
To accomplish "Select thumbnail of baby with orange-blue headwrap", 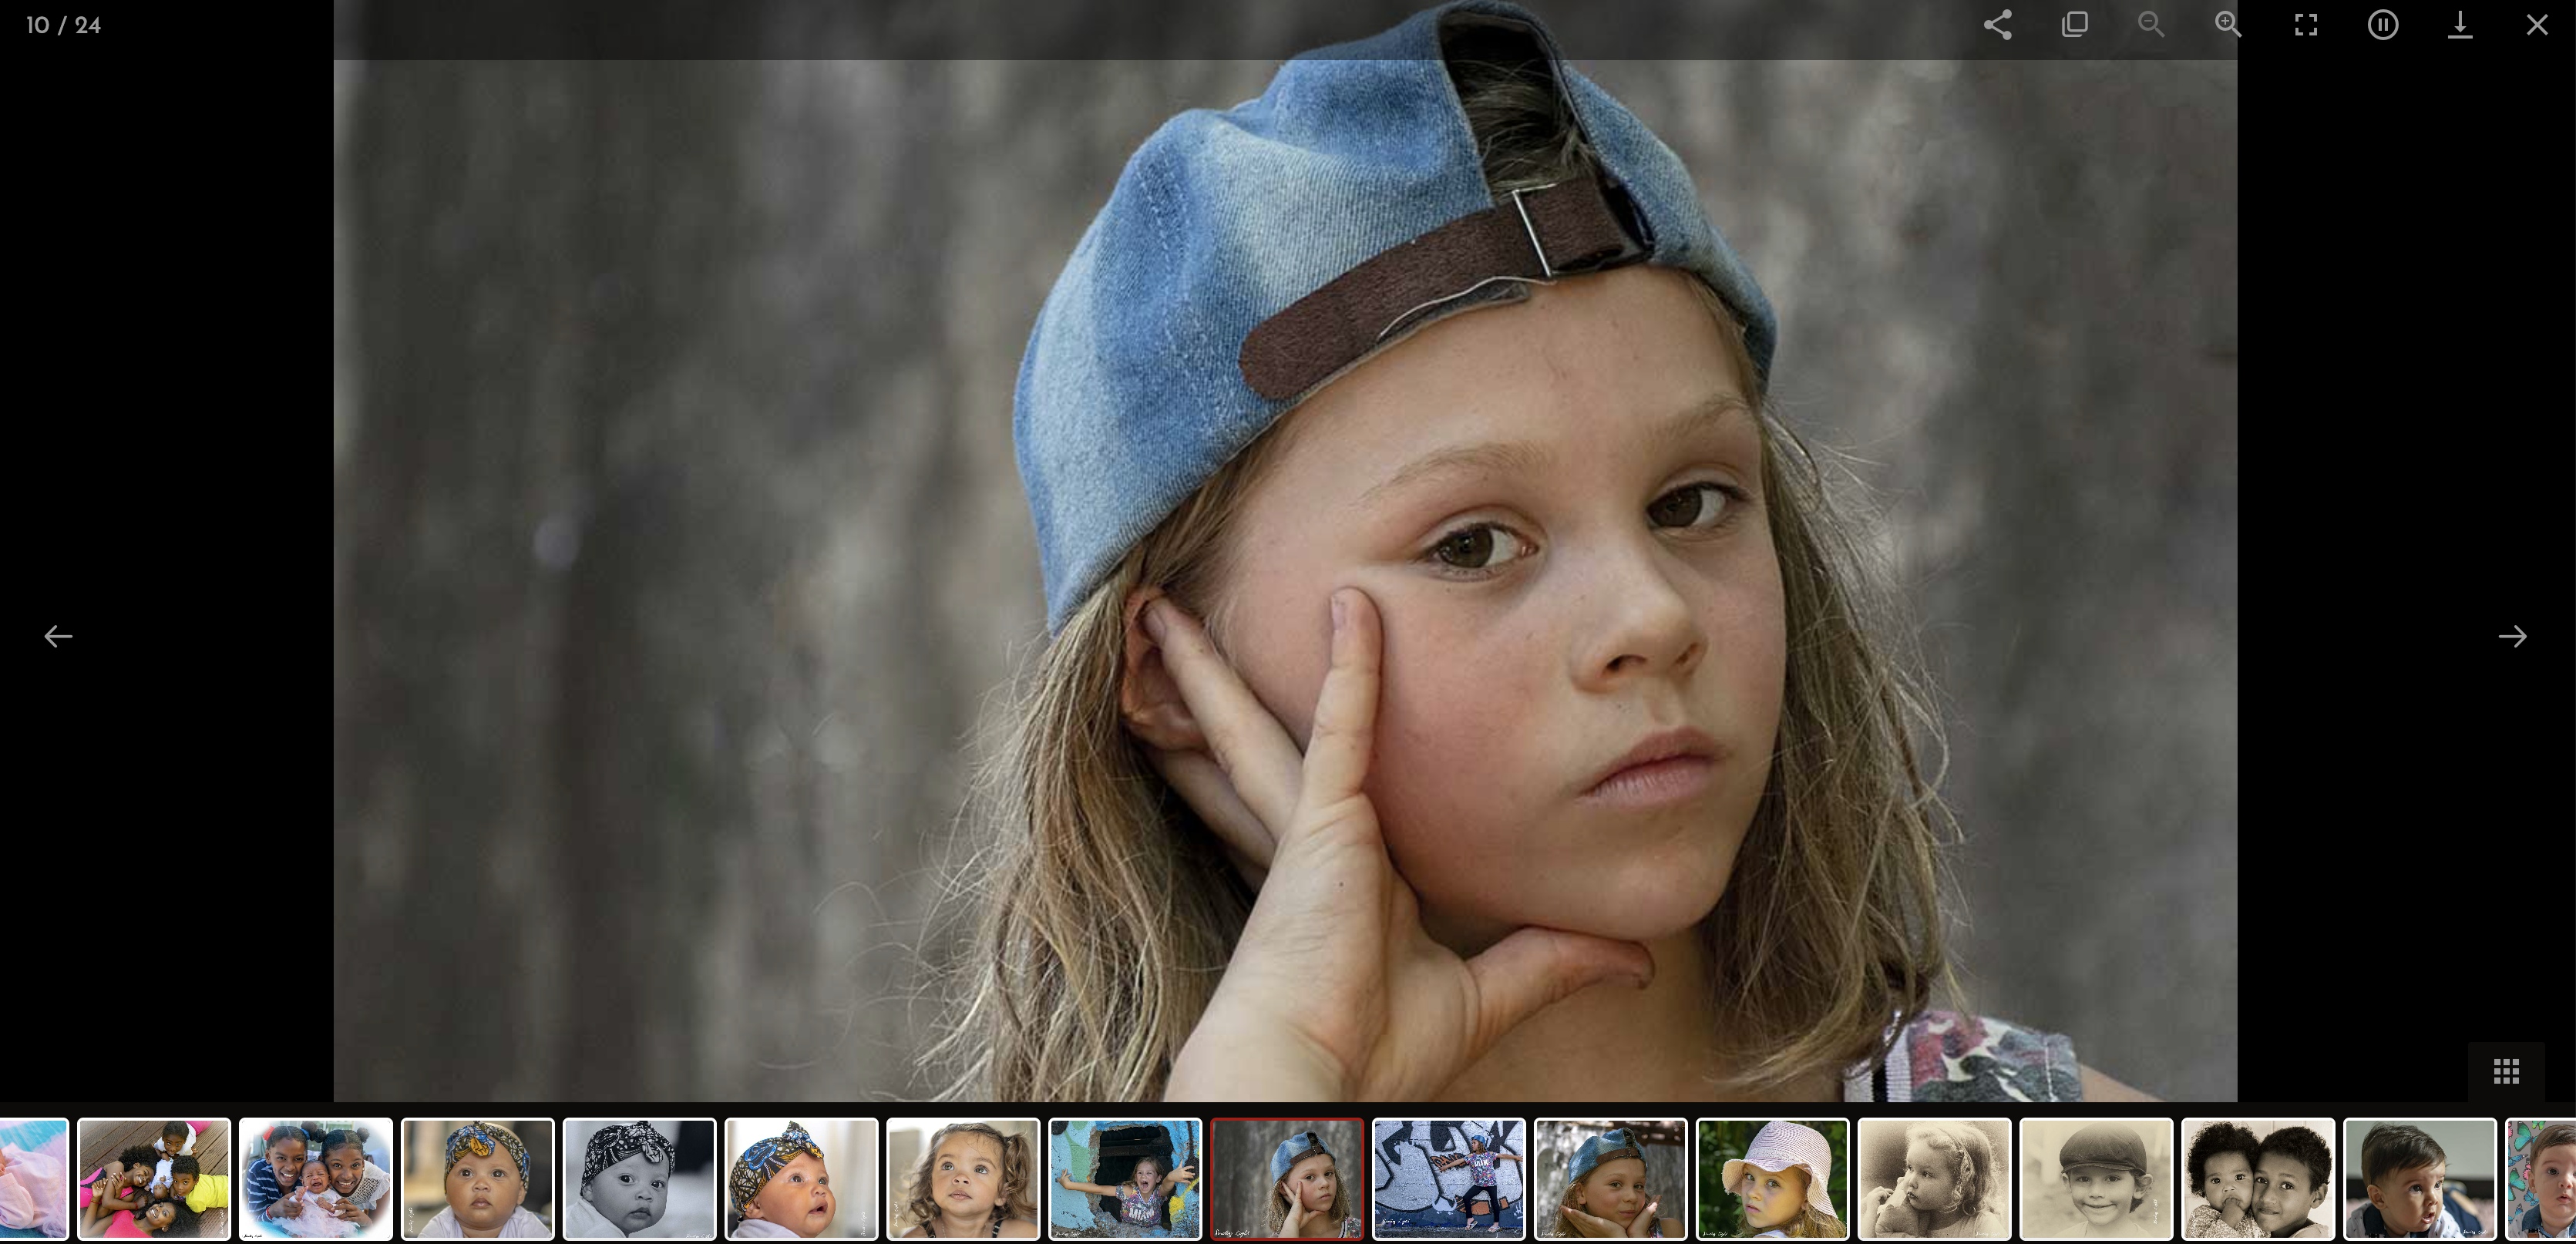I will tap(478, 1179).
